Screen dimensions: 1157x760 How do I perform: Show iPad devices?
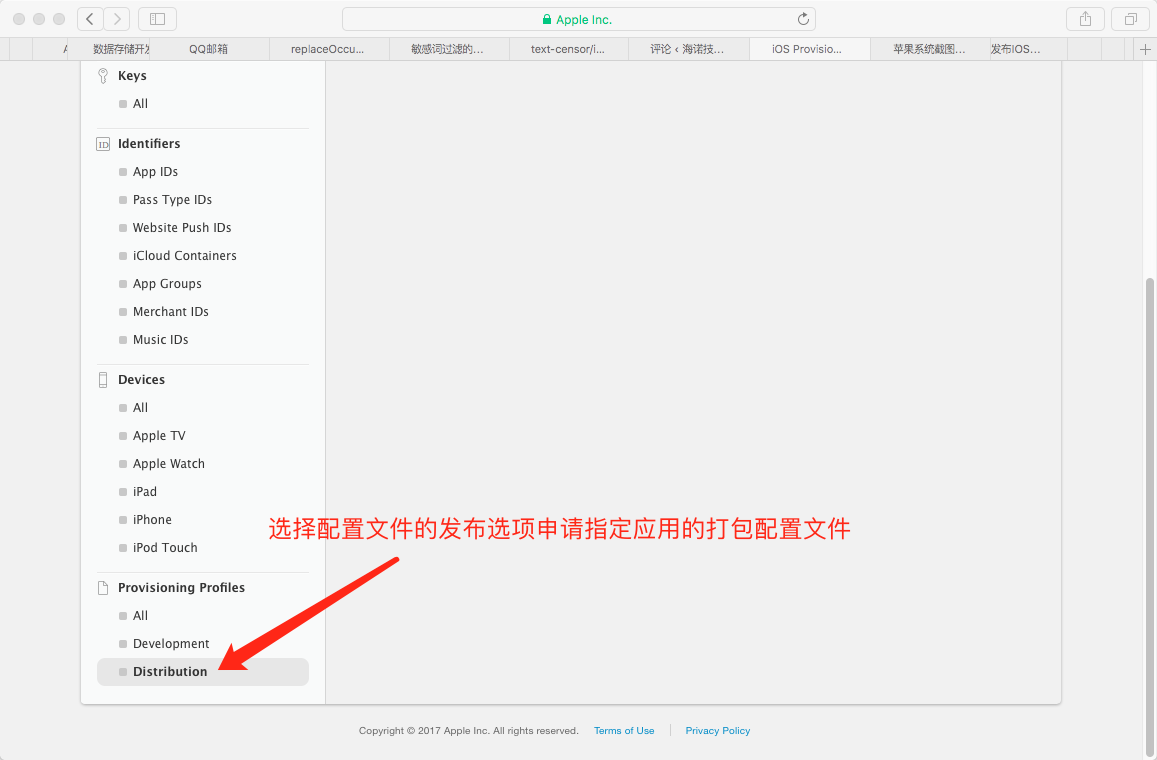coord(145,491)
